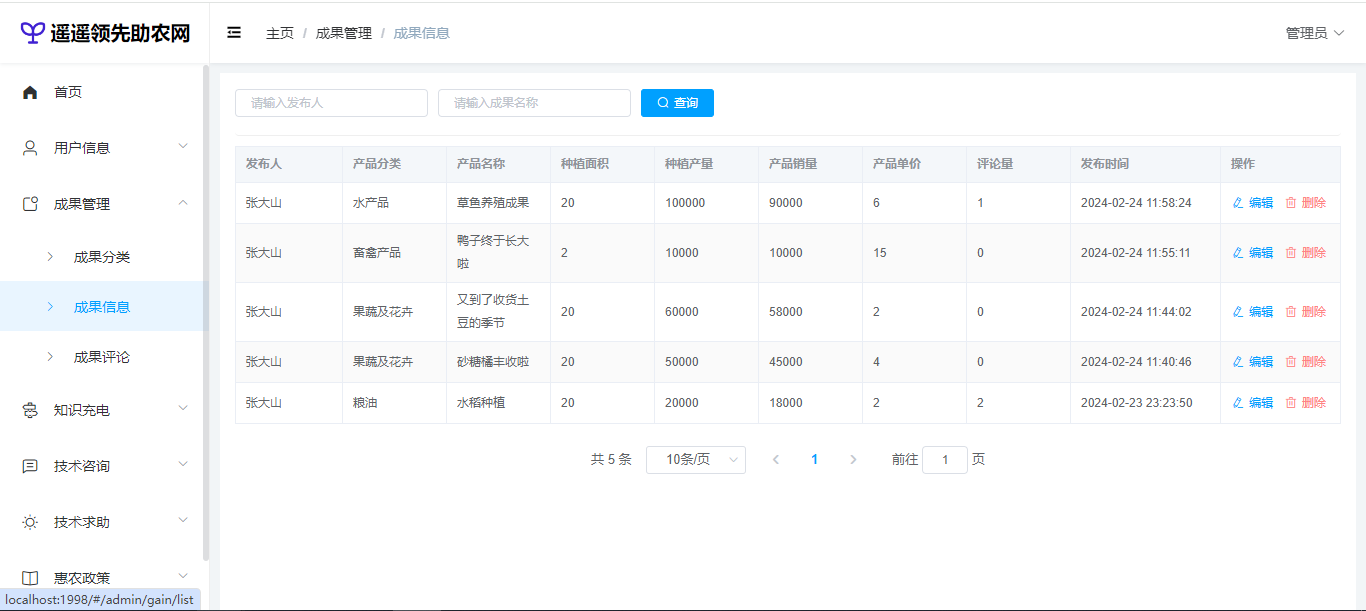1366x611 pixels.
Task: Click the 成果管理 sidebar icon
Action: (30, 204)
